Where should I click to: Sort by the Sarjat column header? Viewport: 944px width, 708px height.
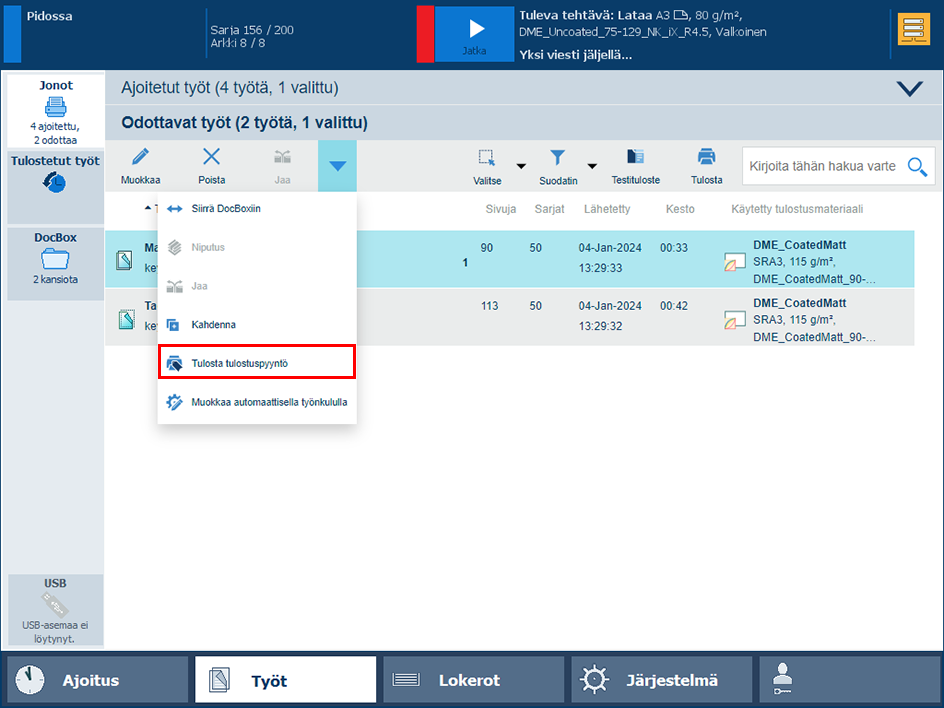[549, 209]
